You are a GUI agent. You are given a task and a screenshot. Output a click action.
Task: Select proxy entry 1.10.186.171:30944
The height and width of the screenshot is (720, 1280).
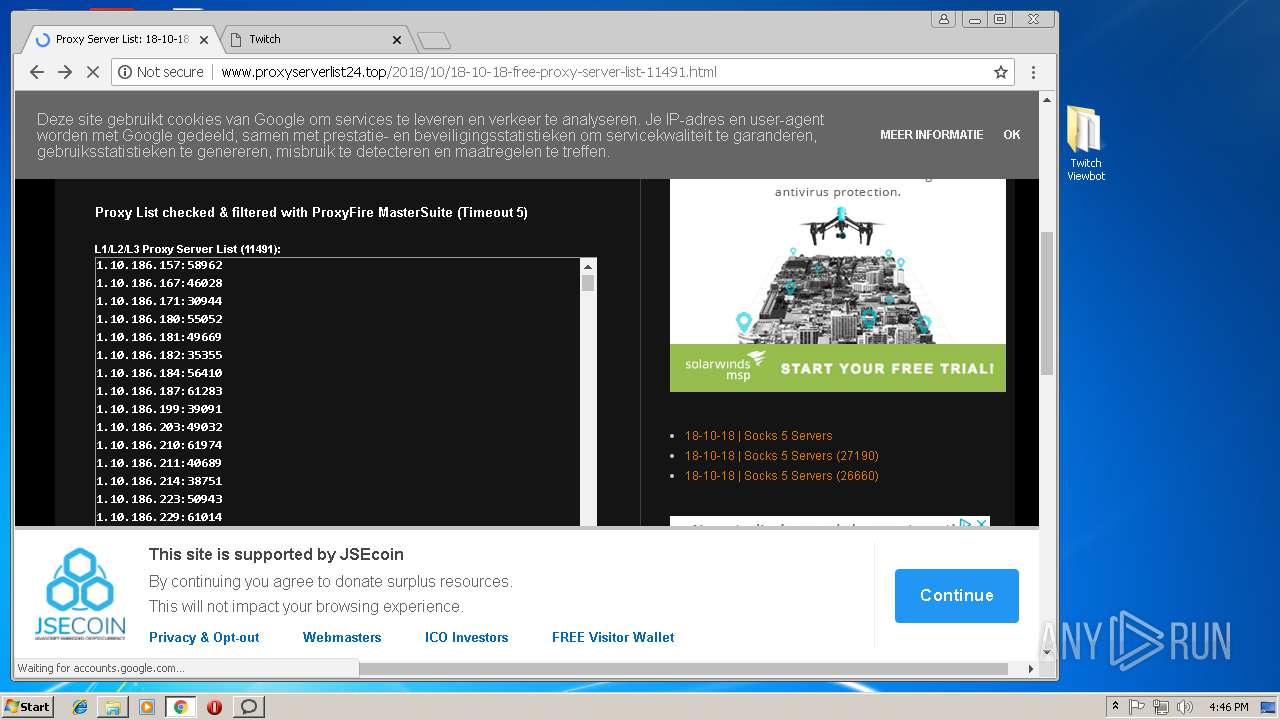tap(159, 301)
